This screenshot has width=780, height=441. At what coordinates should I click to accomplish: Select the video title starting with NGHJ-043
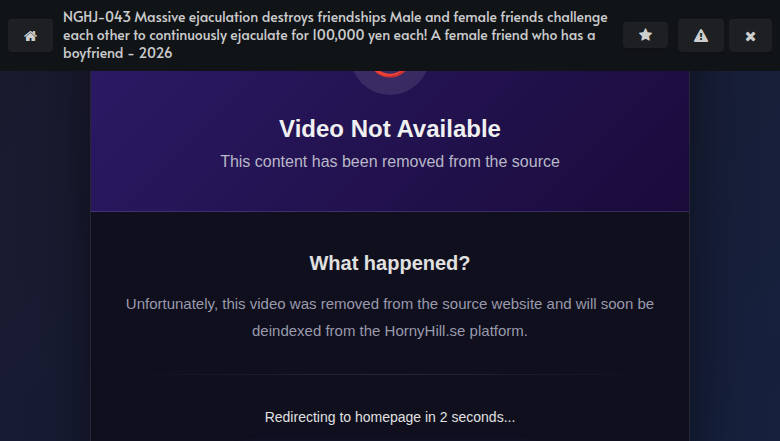pos(335,35)
